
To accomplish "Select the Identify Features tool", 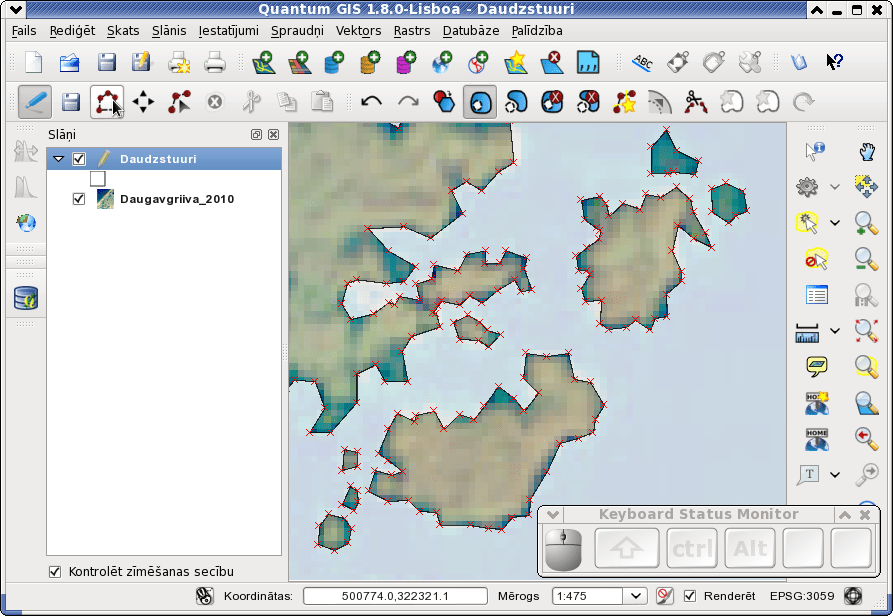I will click(x=814, y=151).
